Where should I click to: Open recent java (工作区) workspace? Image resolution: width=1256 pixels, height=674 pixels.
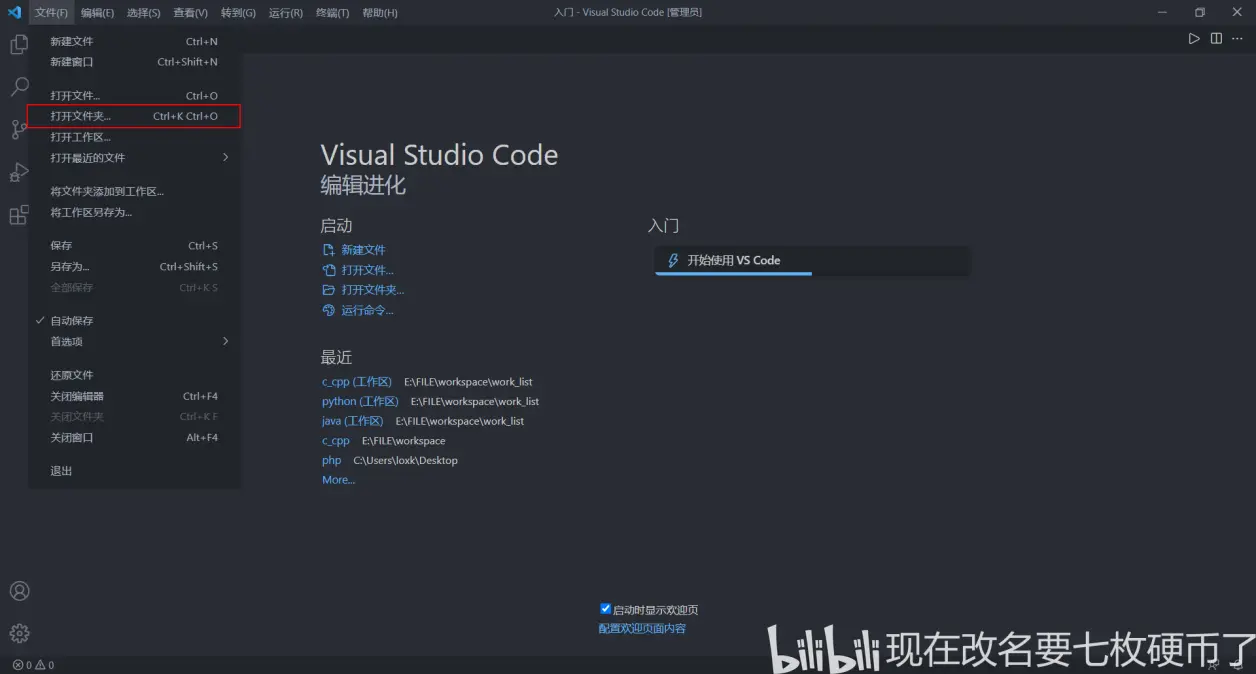pos(353,421)
